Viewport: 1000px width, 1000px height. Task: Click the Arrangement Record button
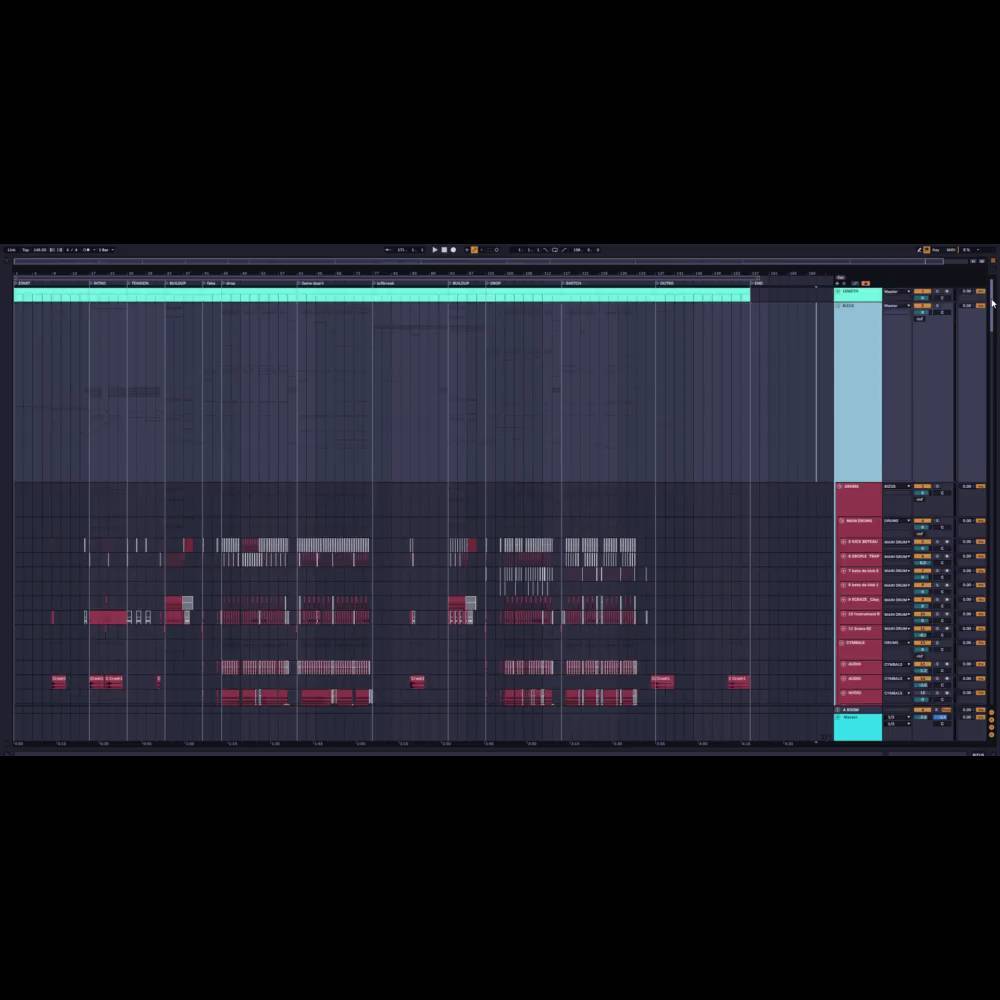(453, 250)
